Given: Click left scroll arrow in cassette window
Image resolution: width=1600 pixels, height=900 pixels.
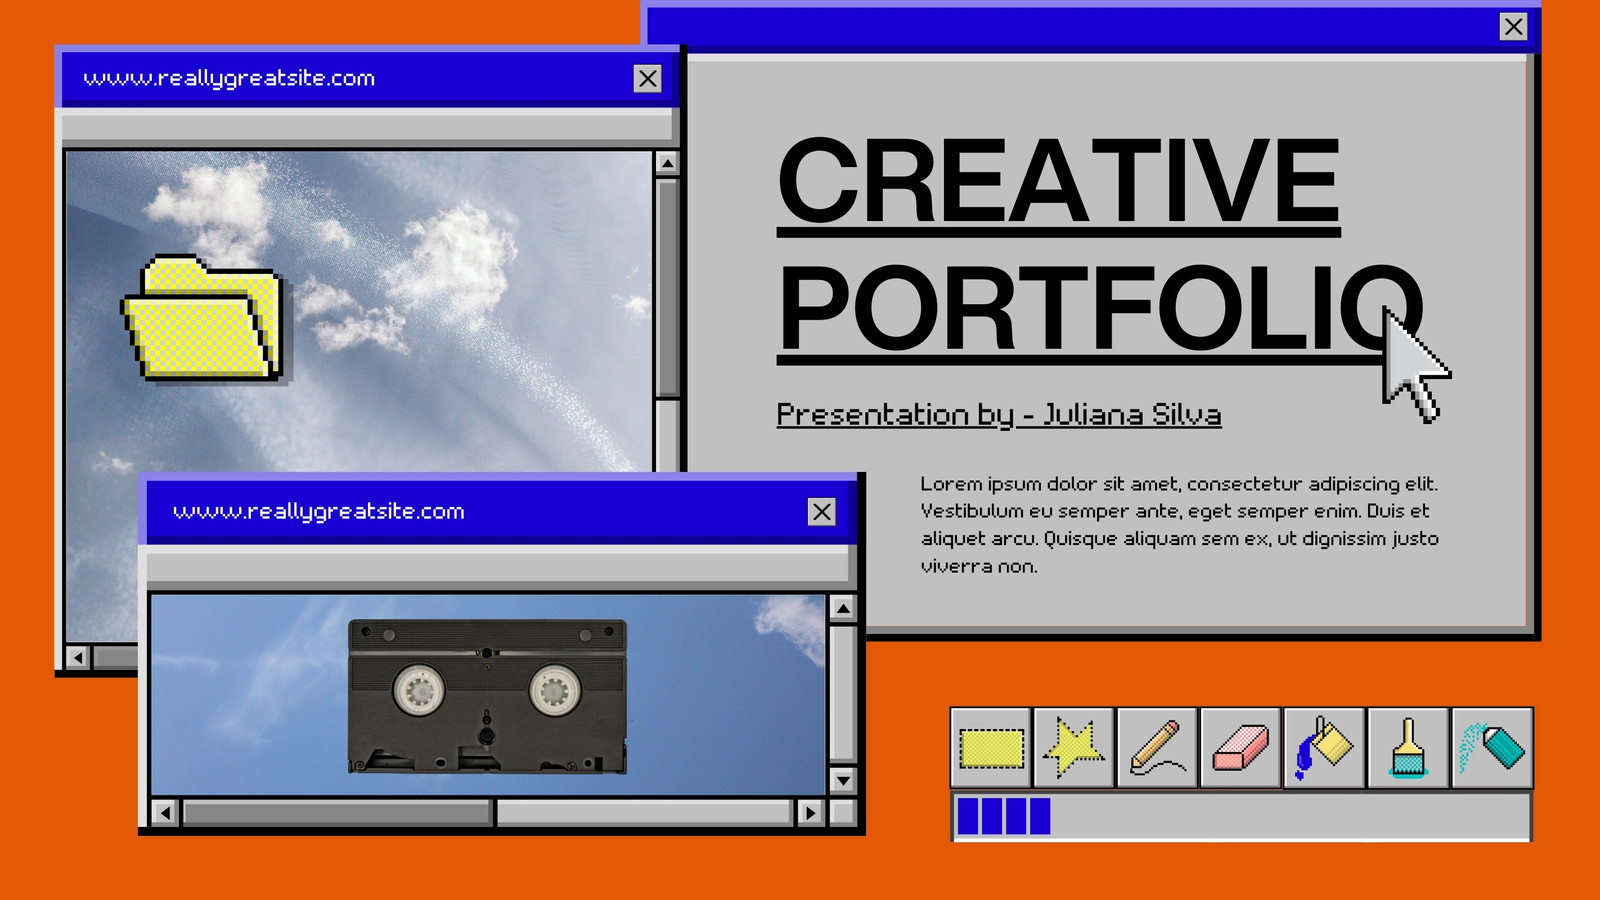Looking at the screenshot, I should (x=165, y=813).
